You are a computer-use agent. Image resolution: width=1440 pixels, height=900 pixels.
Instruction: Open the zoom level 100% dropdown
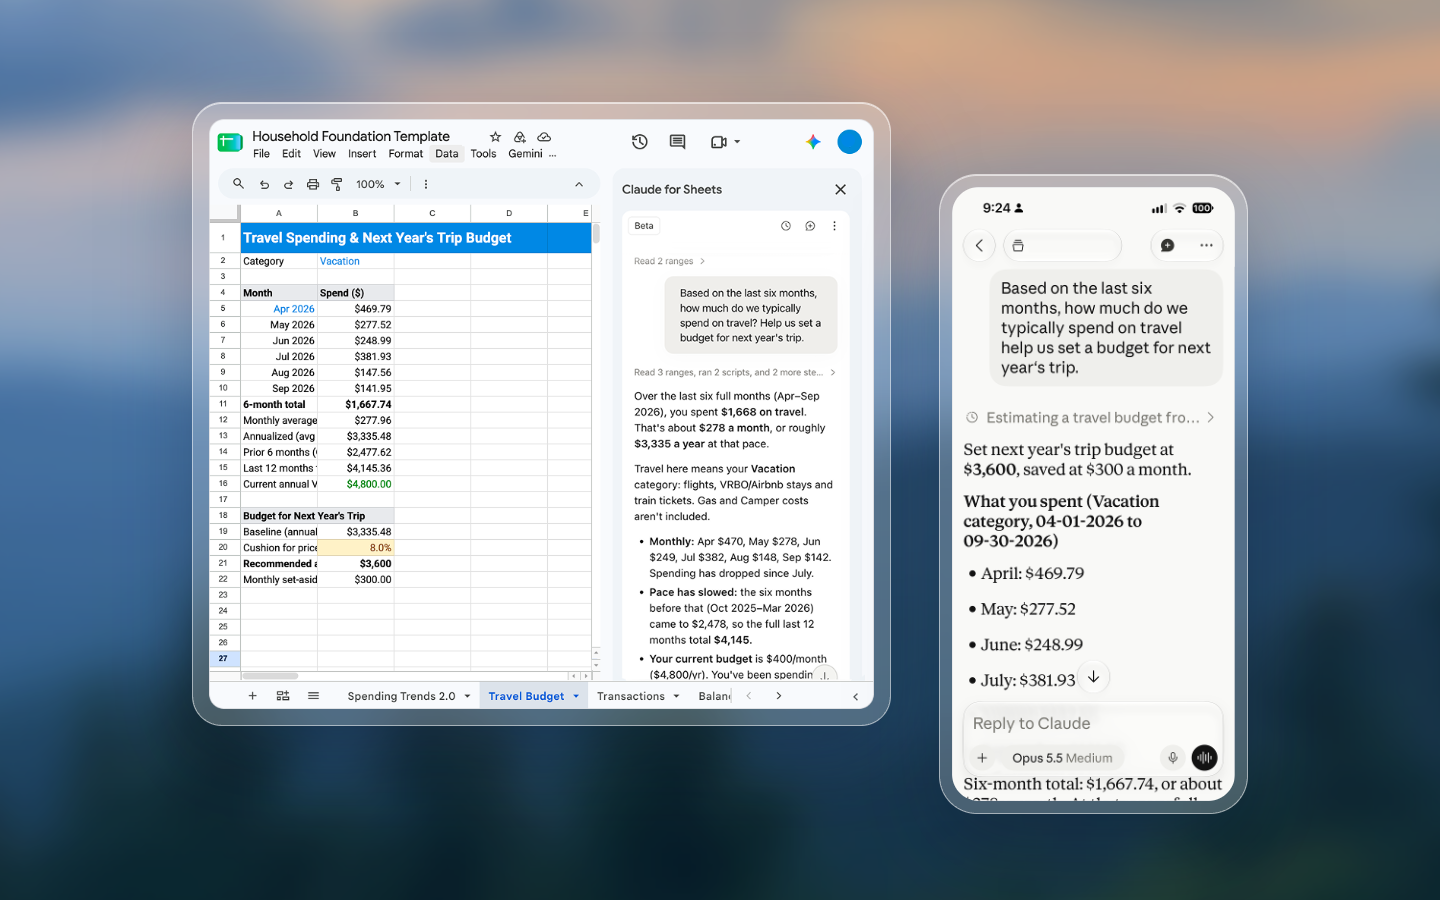[378, 184]
